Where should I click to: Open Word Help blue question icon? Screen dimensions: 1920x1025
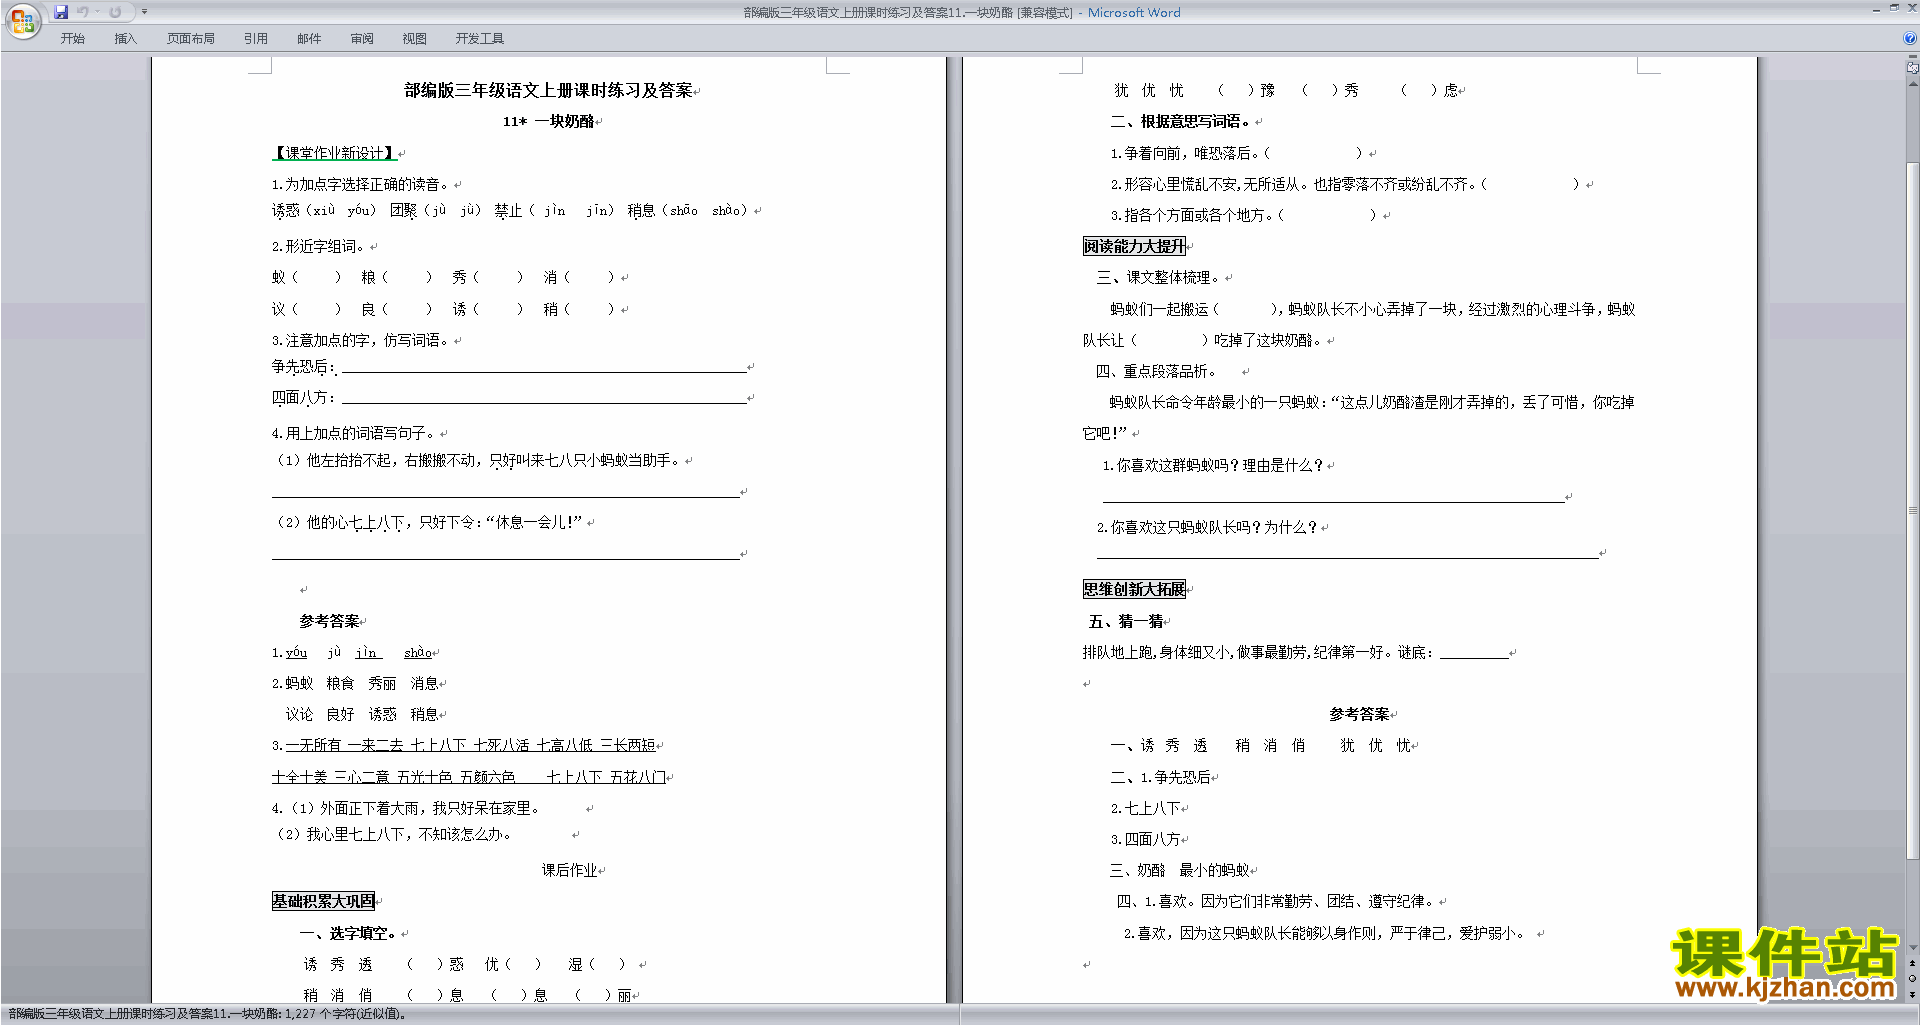(1910, 38)
